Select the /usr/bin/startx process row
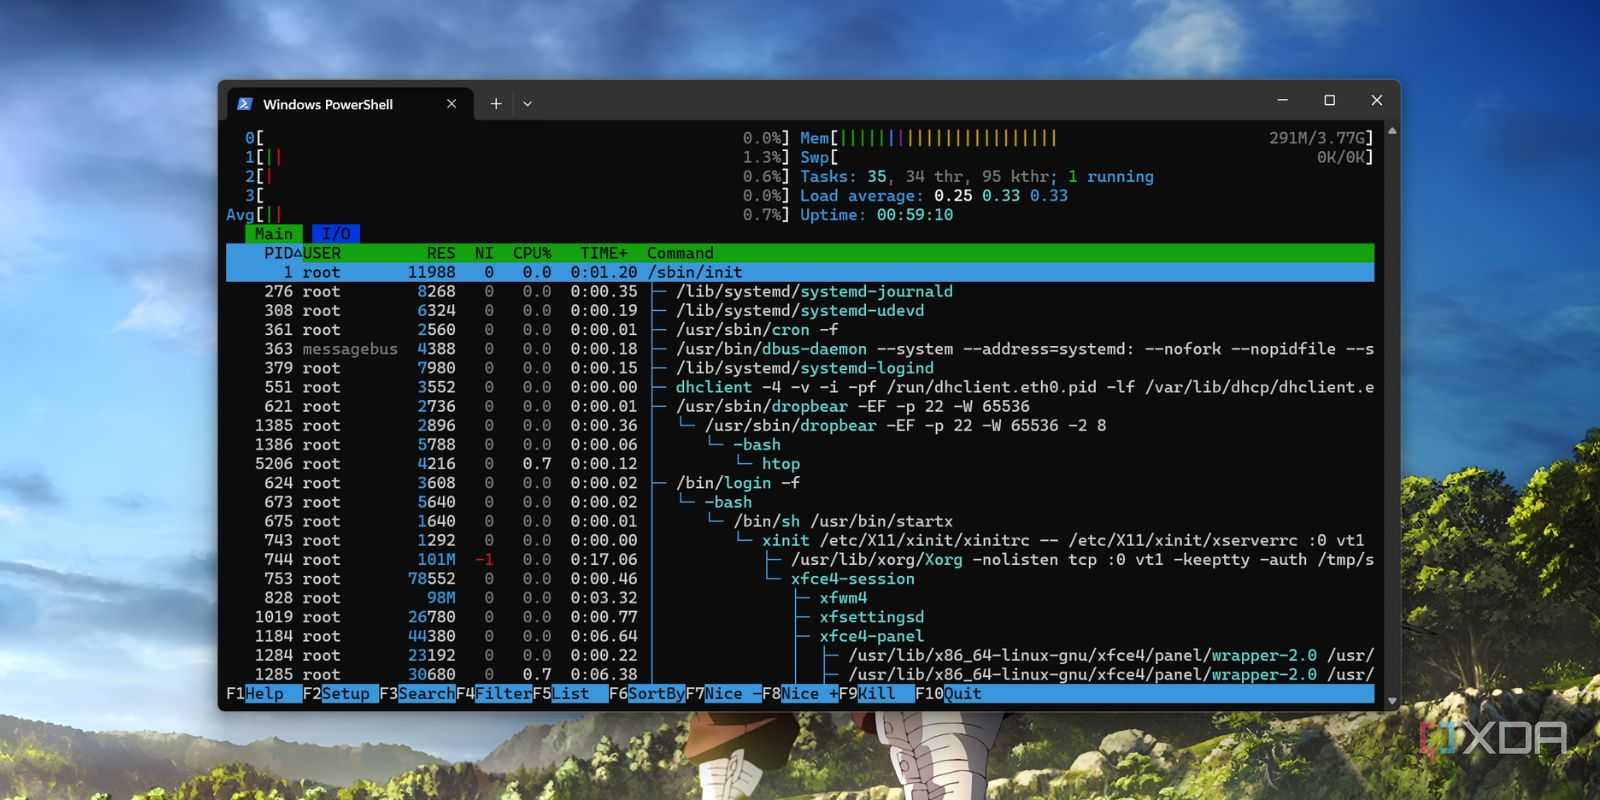The height and width of the screenshot is (800, 1600). (x=800, y=521)
